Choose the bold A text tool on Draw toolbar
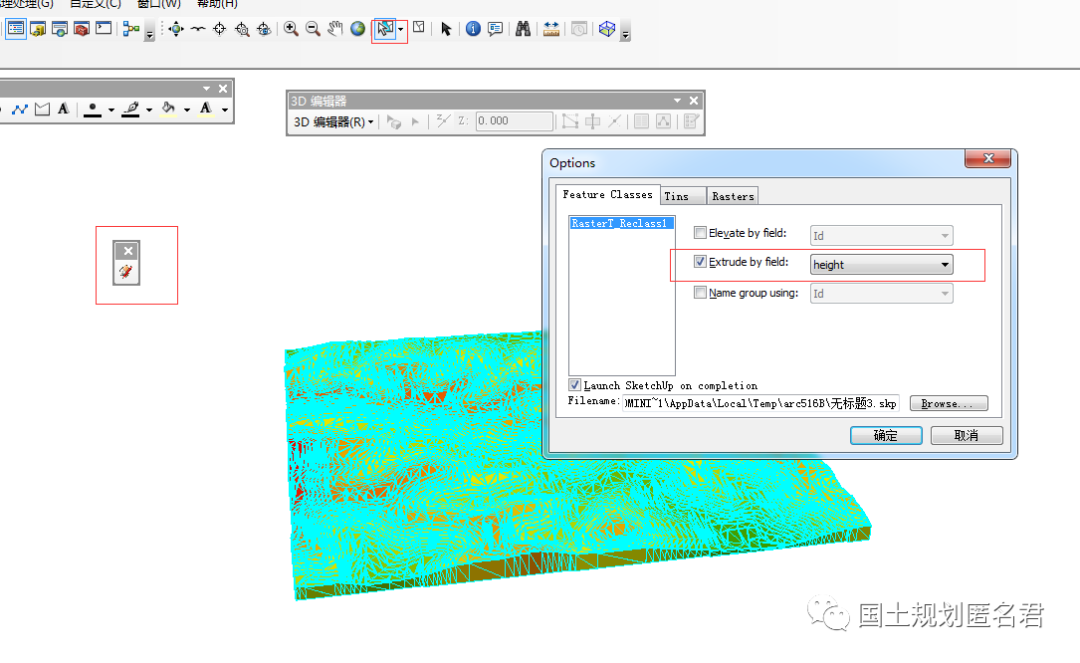The image size is (1080, 663). click(63, 109)
